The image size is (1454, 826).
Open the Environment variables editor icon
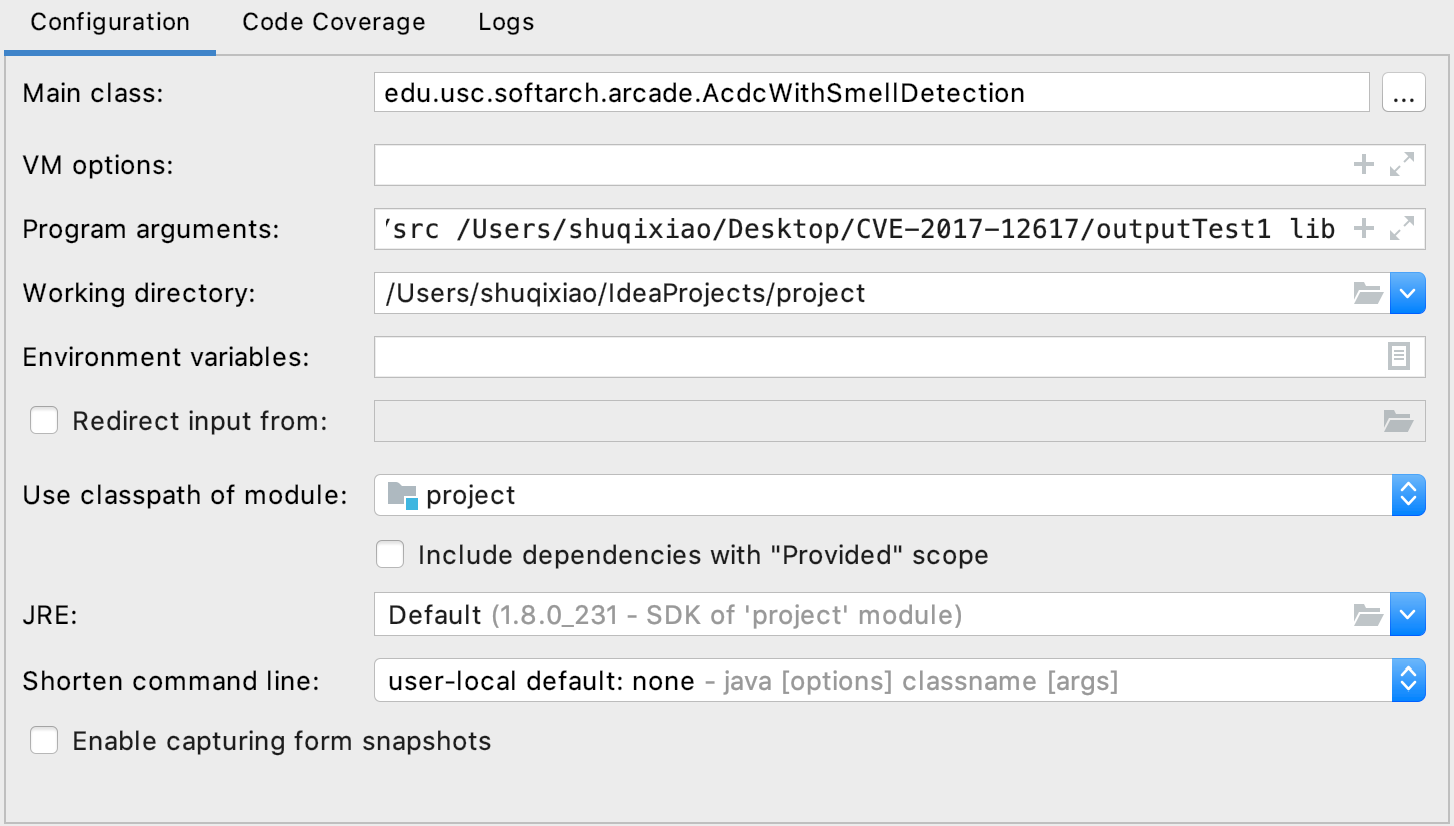point(1400,356)
